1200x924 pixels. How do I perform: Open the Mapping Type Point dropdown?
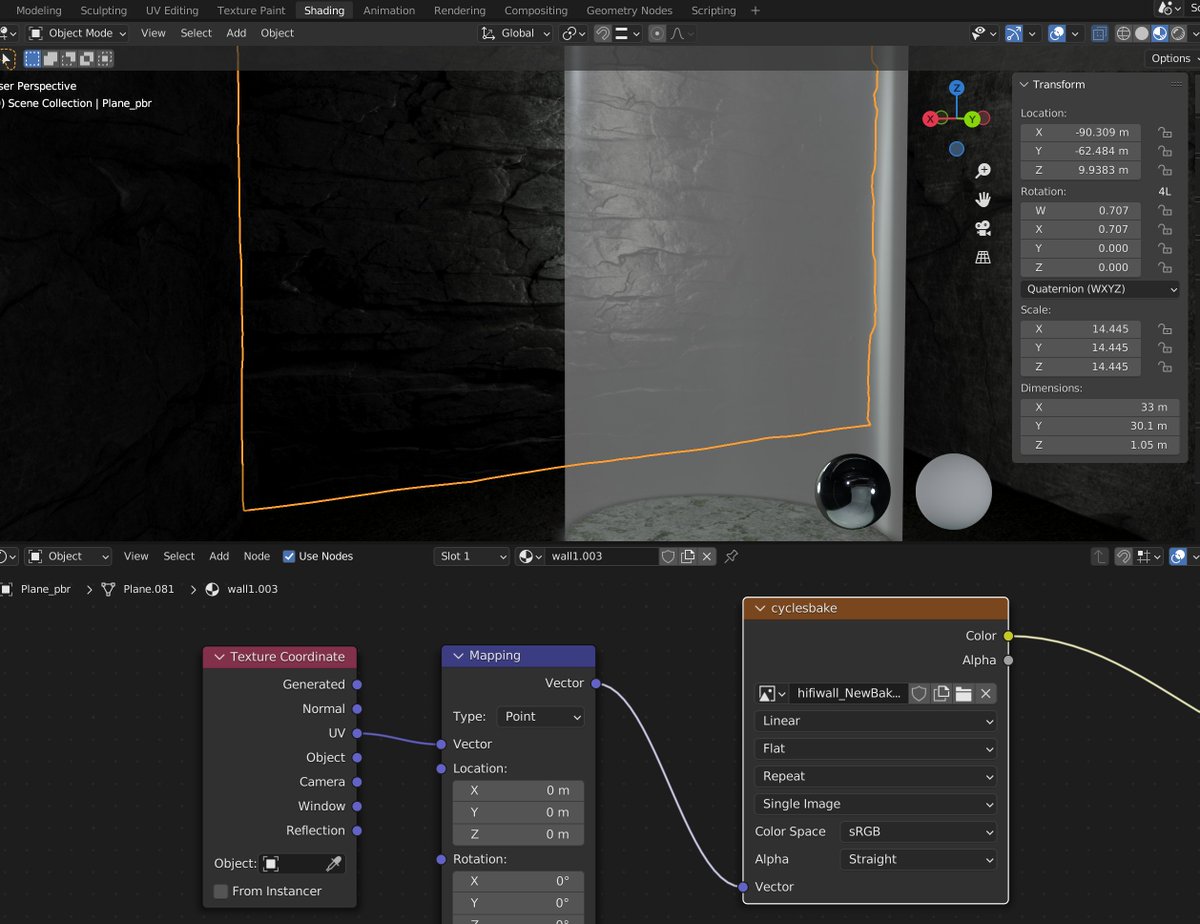[540, 716]
